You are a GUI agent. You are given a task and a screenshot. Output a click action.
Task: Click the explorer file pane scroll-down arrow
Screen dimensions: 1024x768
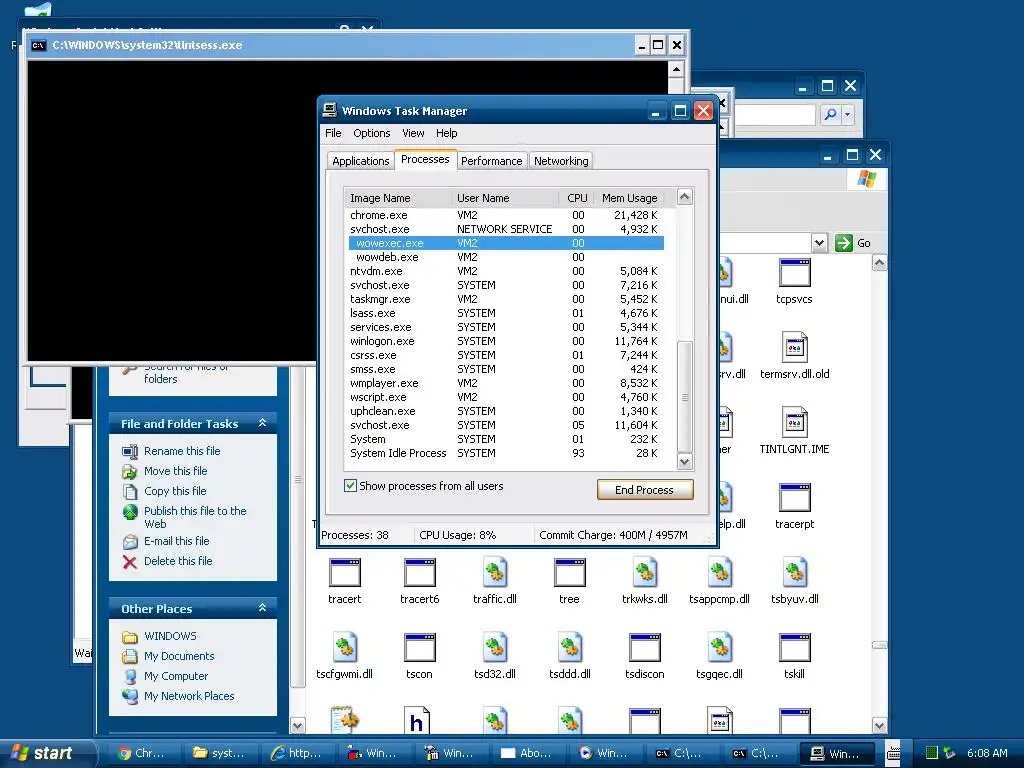point(879,726)
